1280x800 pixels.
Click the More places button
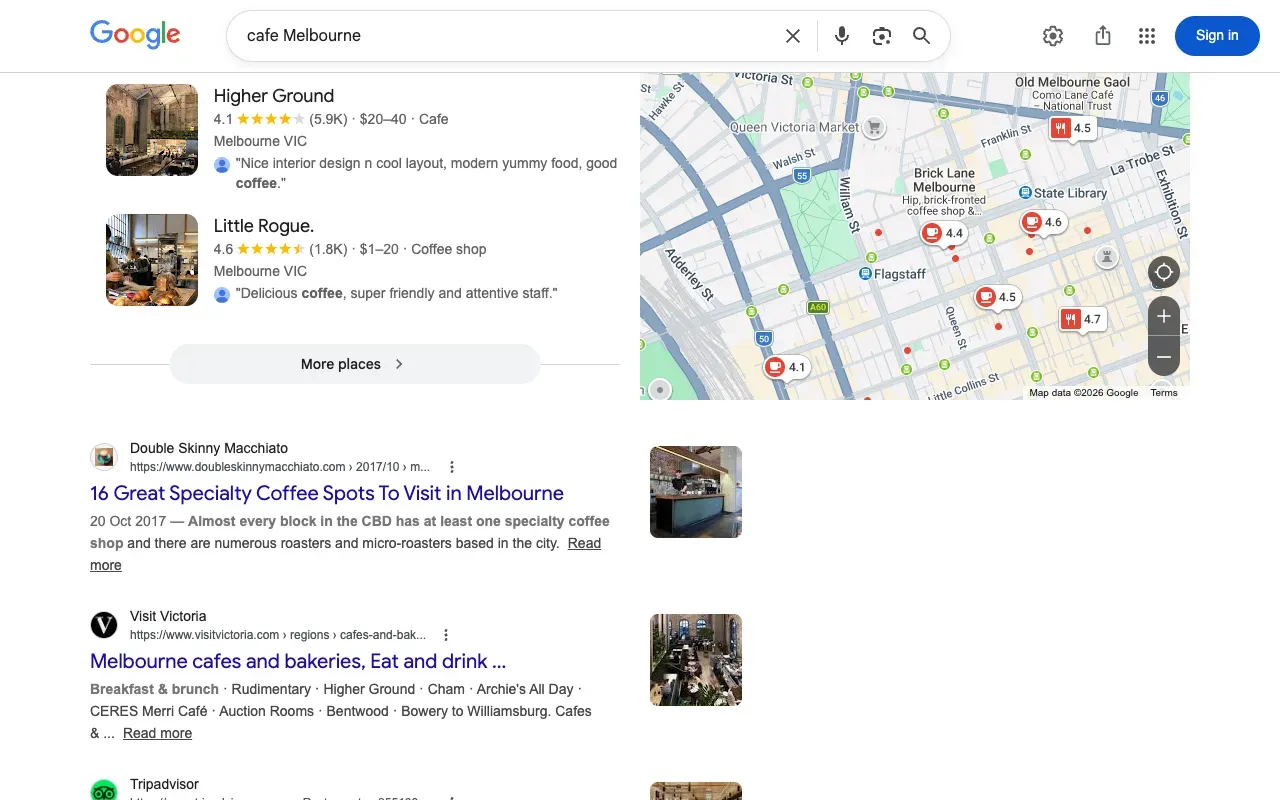[355, 364]
